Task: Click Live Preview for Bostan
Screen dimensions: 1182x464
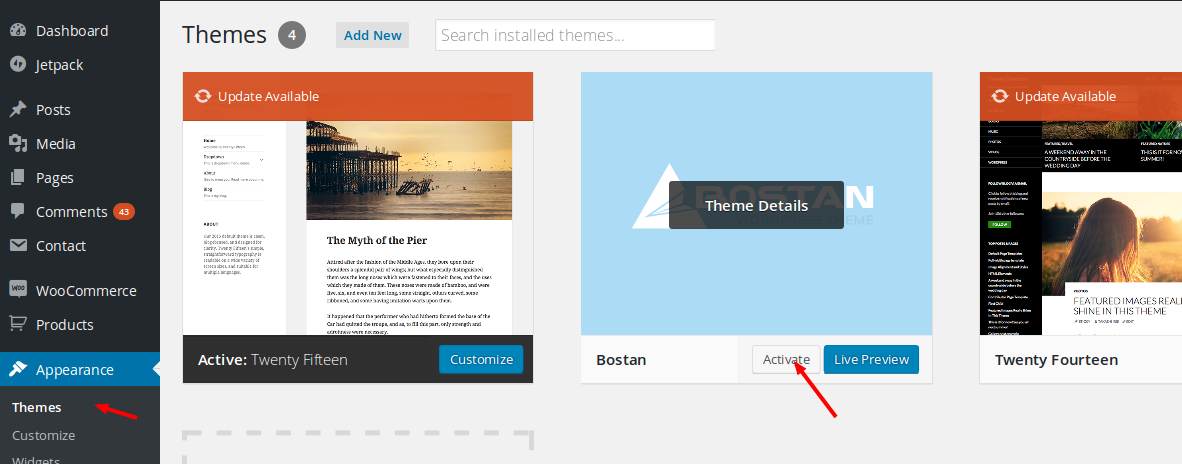Action: pos(871,359)
